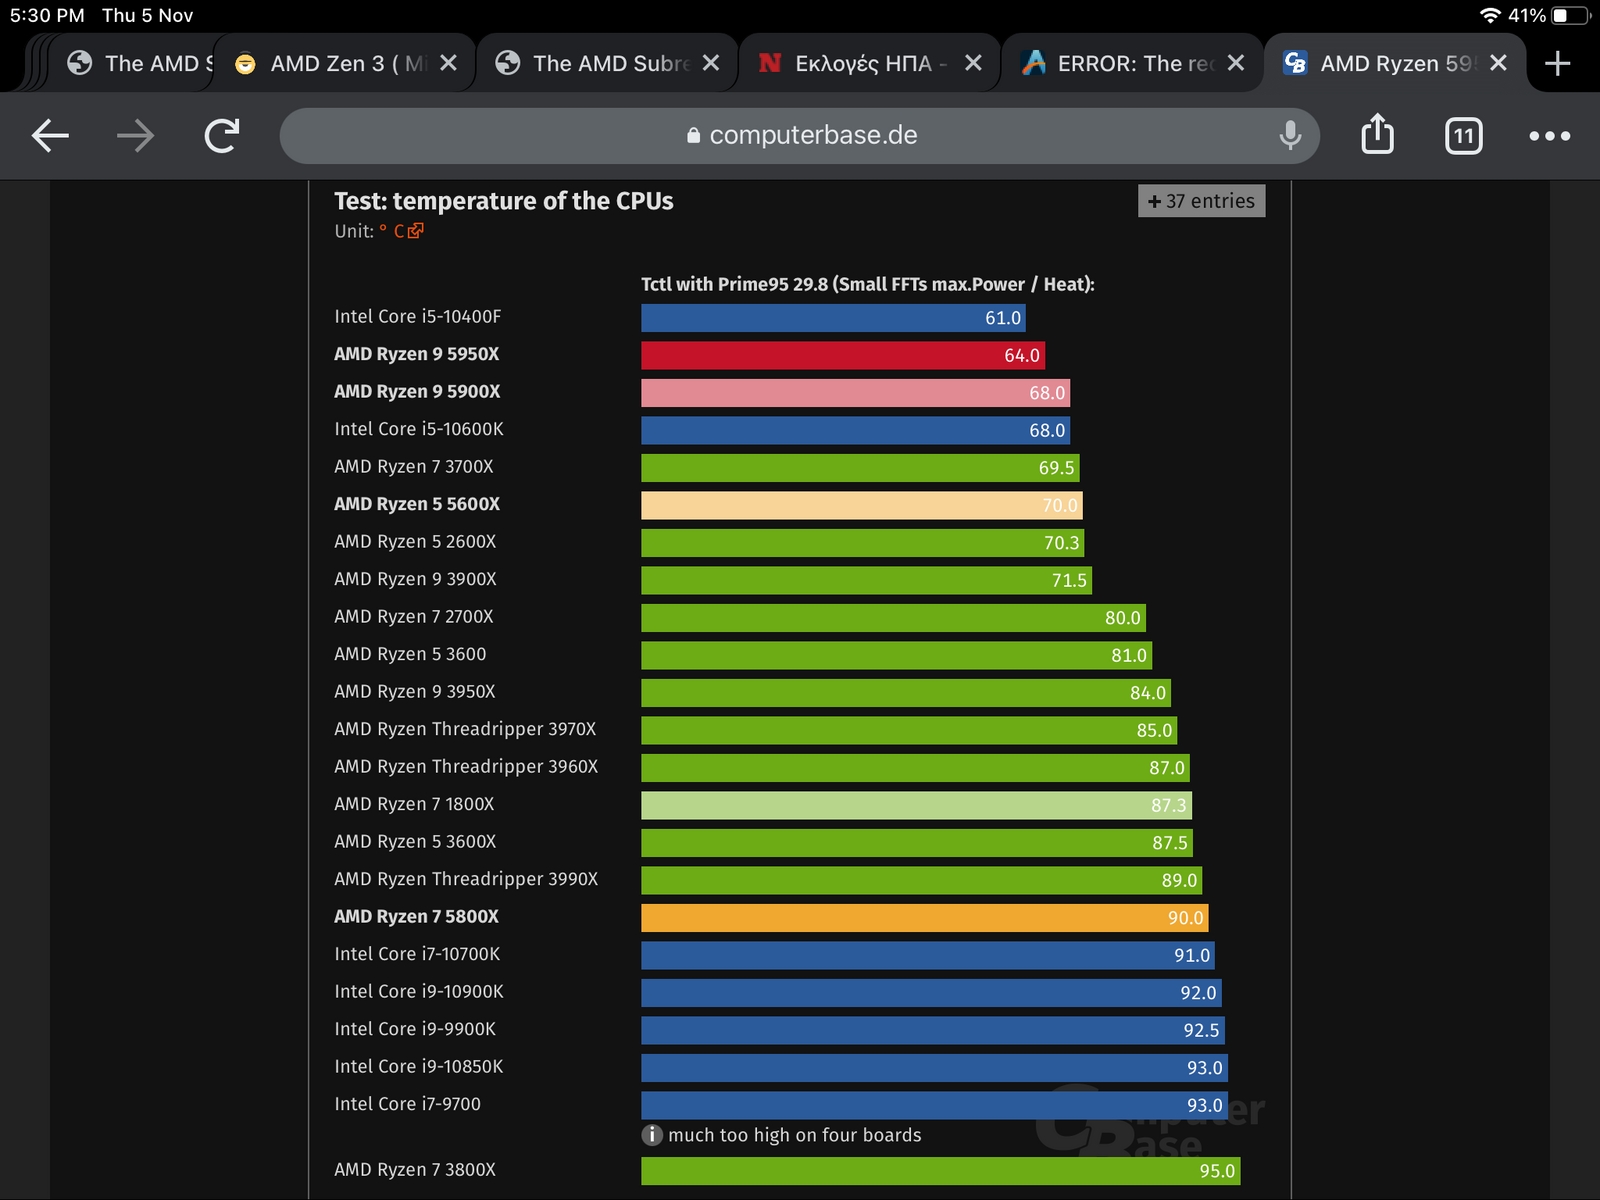This screenshot has width=1600, height=1200.
Task: Click the blue 61.0 bar for i5-10400F
Action: [x=833, y=318]
